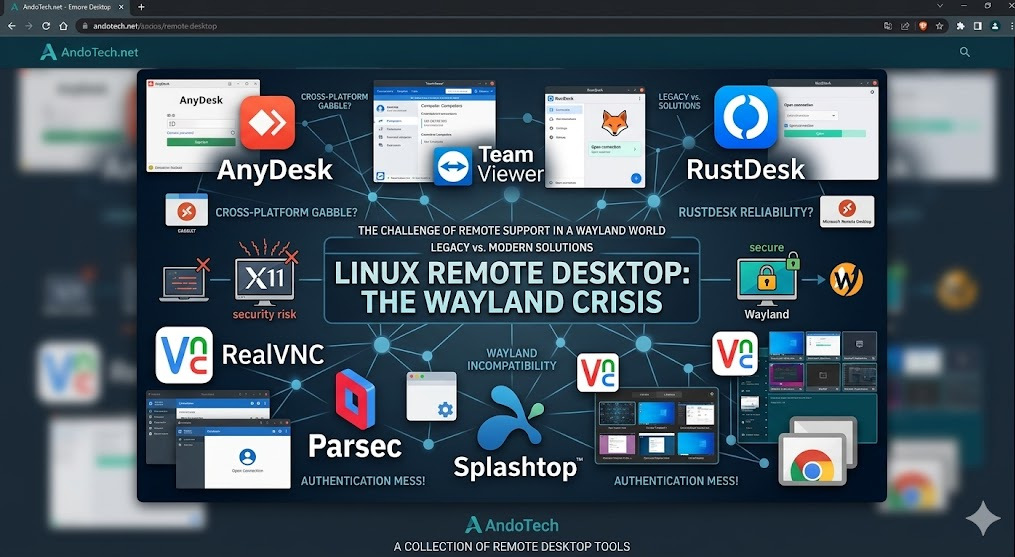This screenshot has height=557, width=1015.
Task: Click the blue plus button in fox window
Action: click(x=636, y=178)
